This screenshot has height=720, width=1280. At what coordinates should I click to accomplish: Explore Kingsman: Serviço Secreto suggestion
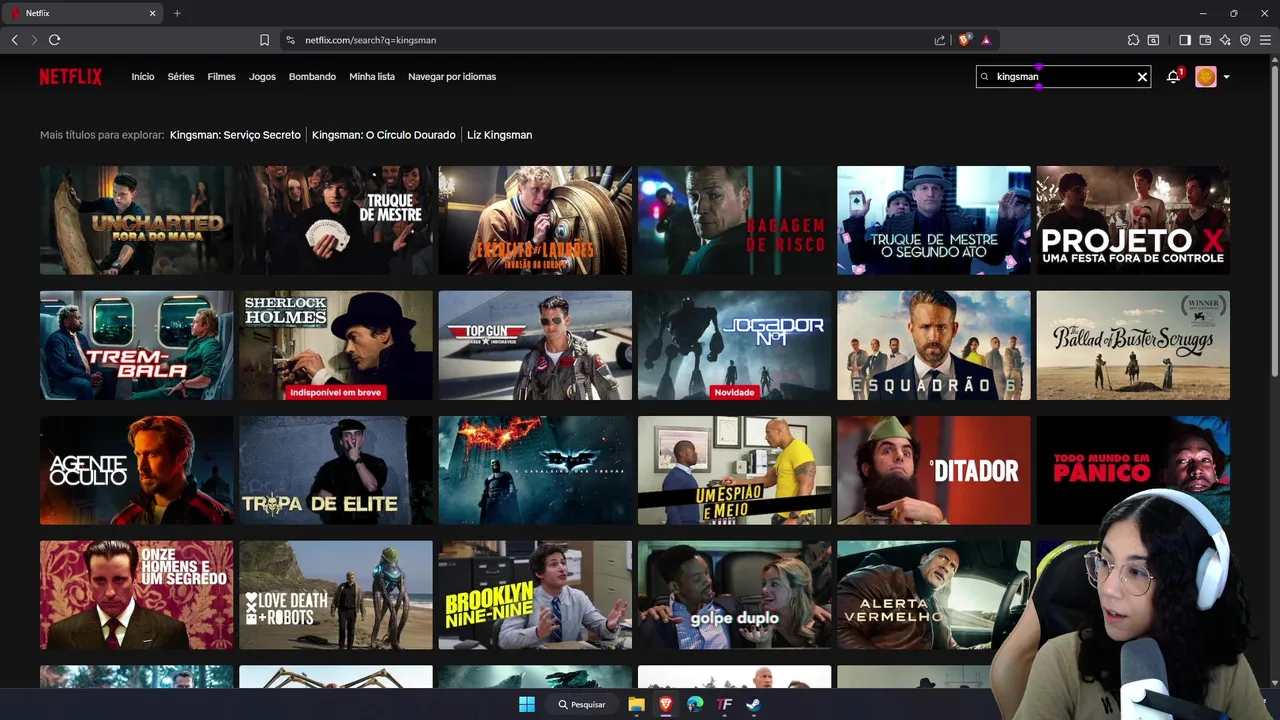(235, 135)
